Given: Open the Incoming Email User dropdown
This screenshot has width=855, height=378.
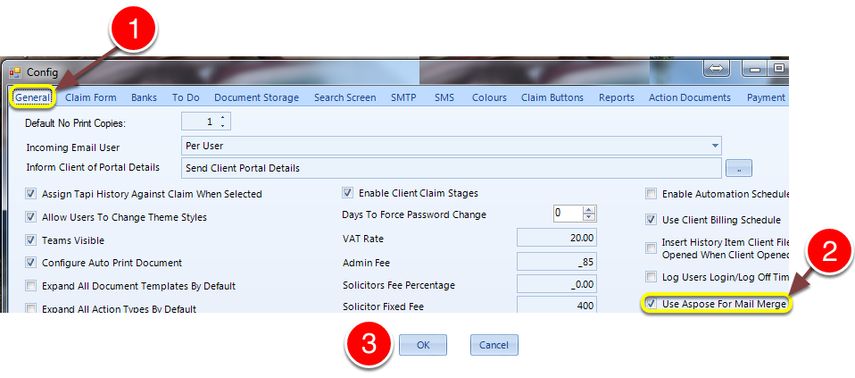Looking at the screenshot, I should coord(715,146).
